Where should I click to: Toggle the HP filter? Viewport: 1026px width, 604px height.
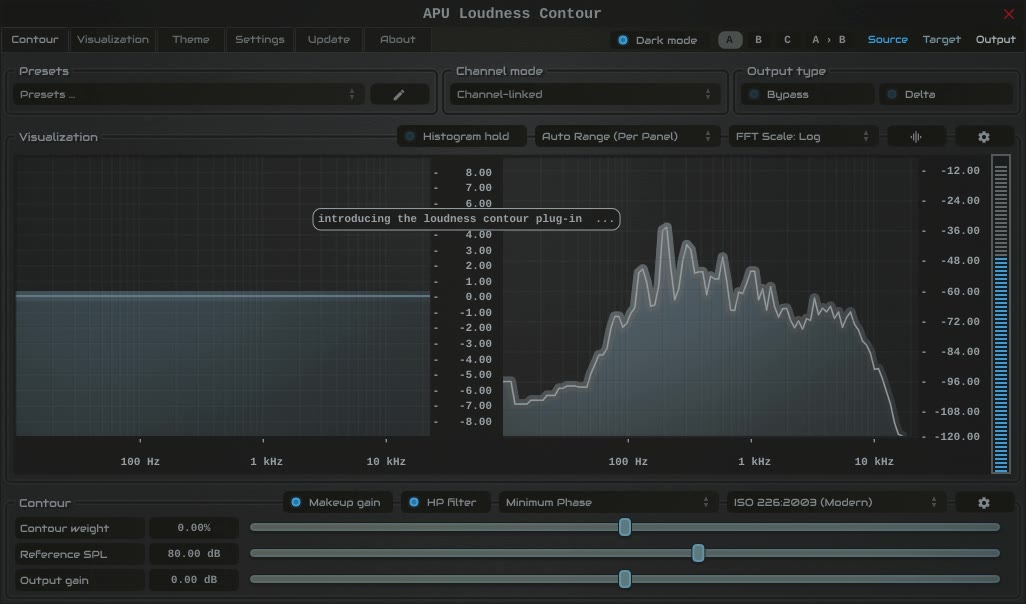click(x=446, y=503)
